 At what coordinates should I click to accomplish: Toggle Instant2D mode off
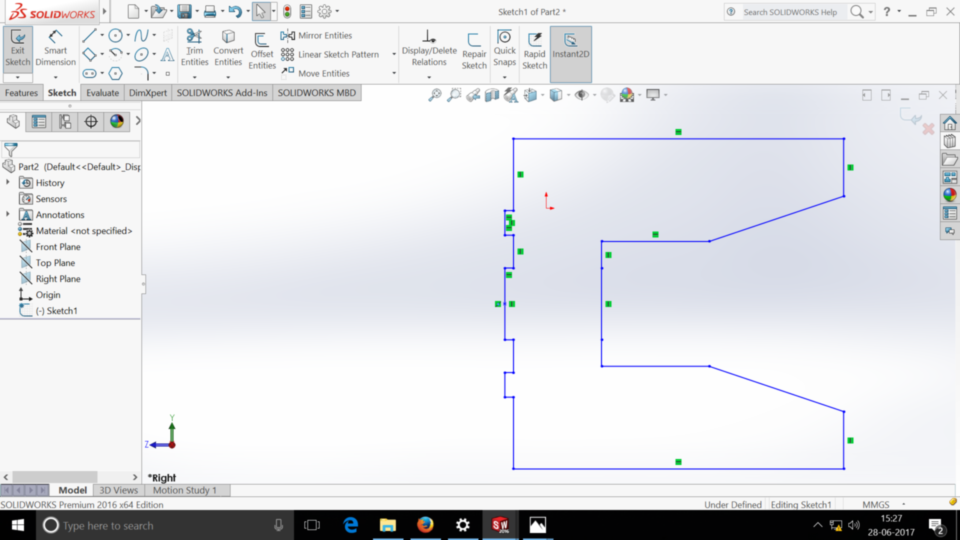pos(571,54)
